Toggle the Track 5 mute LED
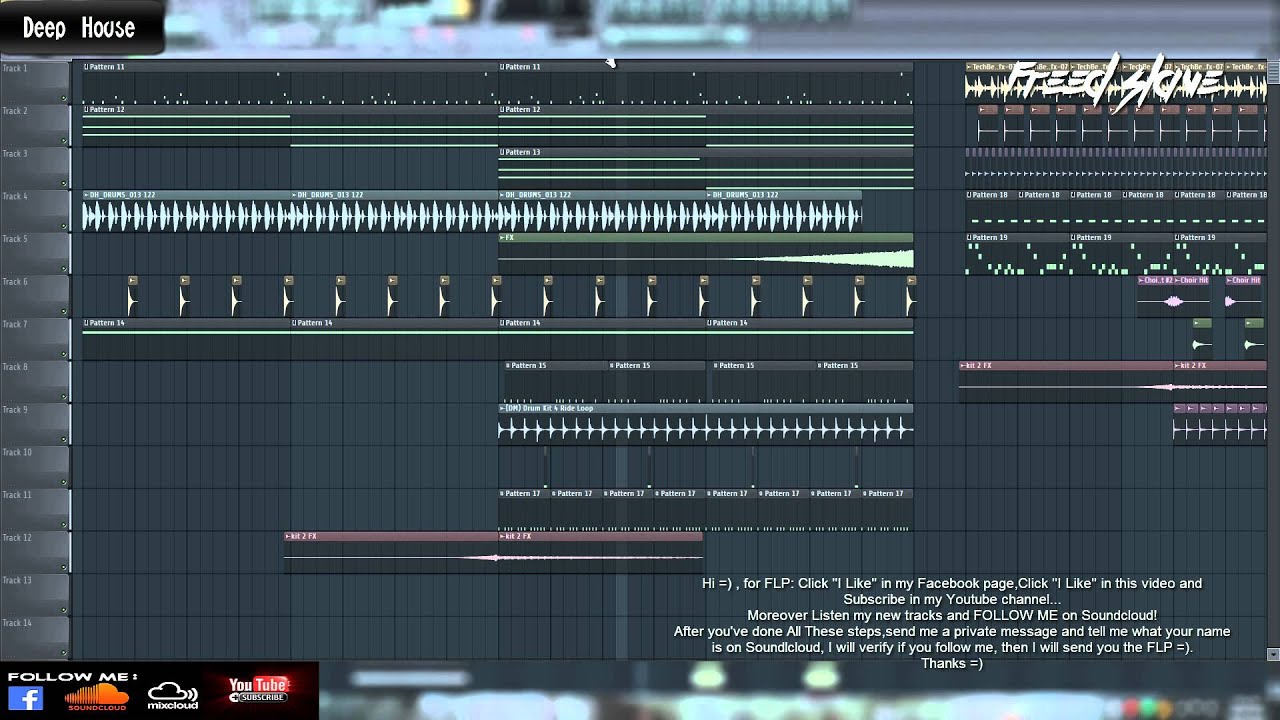 [x=64, y=269]
